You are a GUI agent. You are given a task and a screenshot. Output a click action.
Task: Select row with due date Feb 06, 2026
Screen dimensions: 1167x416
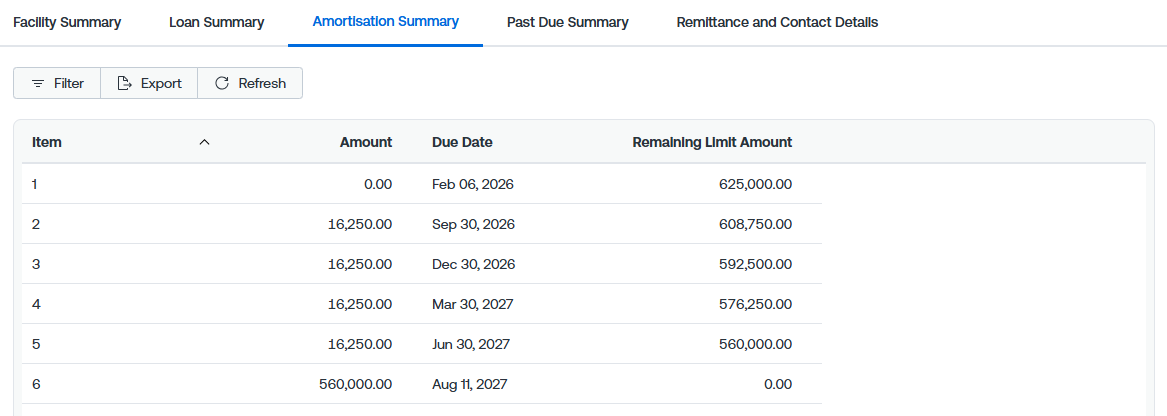(x=422, y=184)
